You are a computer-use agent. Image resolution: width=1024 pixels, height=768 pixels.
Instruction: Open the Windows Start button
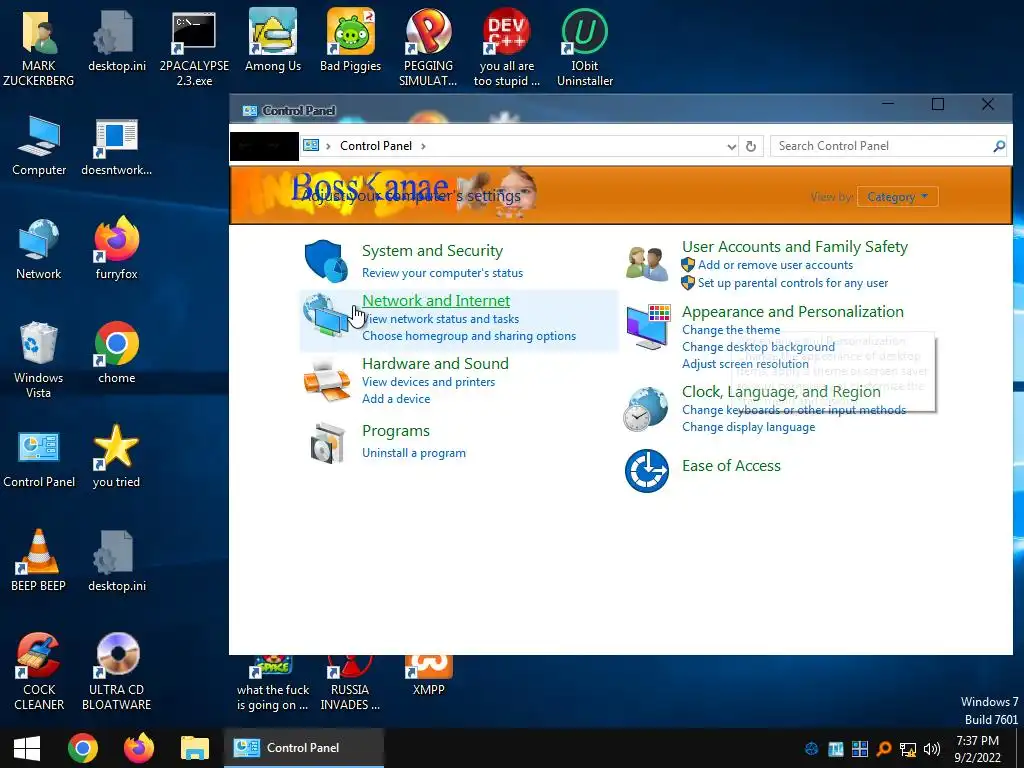pos(27,748)
